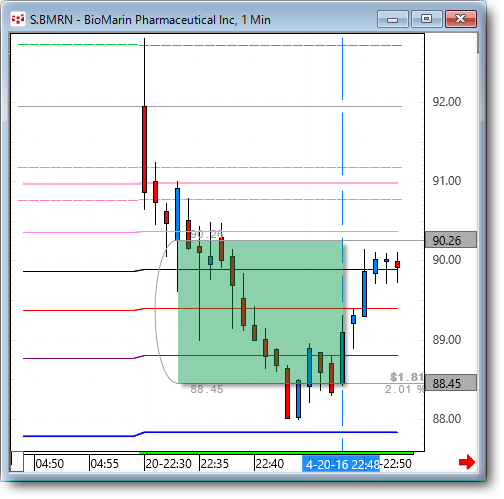The image size is (504, 499).
Task: Click the 92.00 price axis label
Action: tap(447, 102)
